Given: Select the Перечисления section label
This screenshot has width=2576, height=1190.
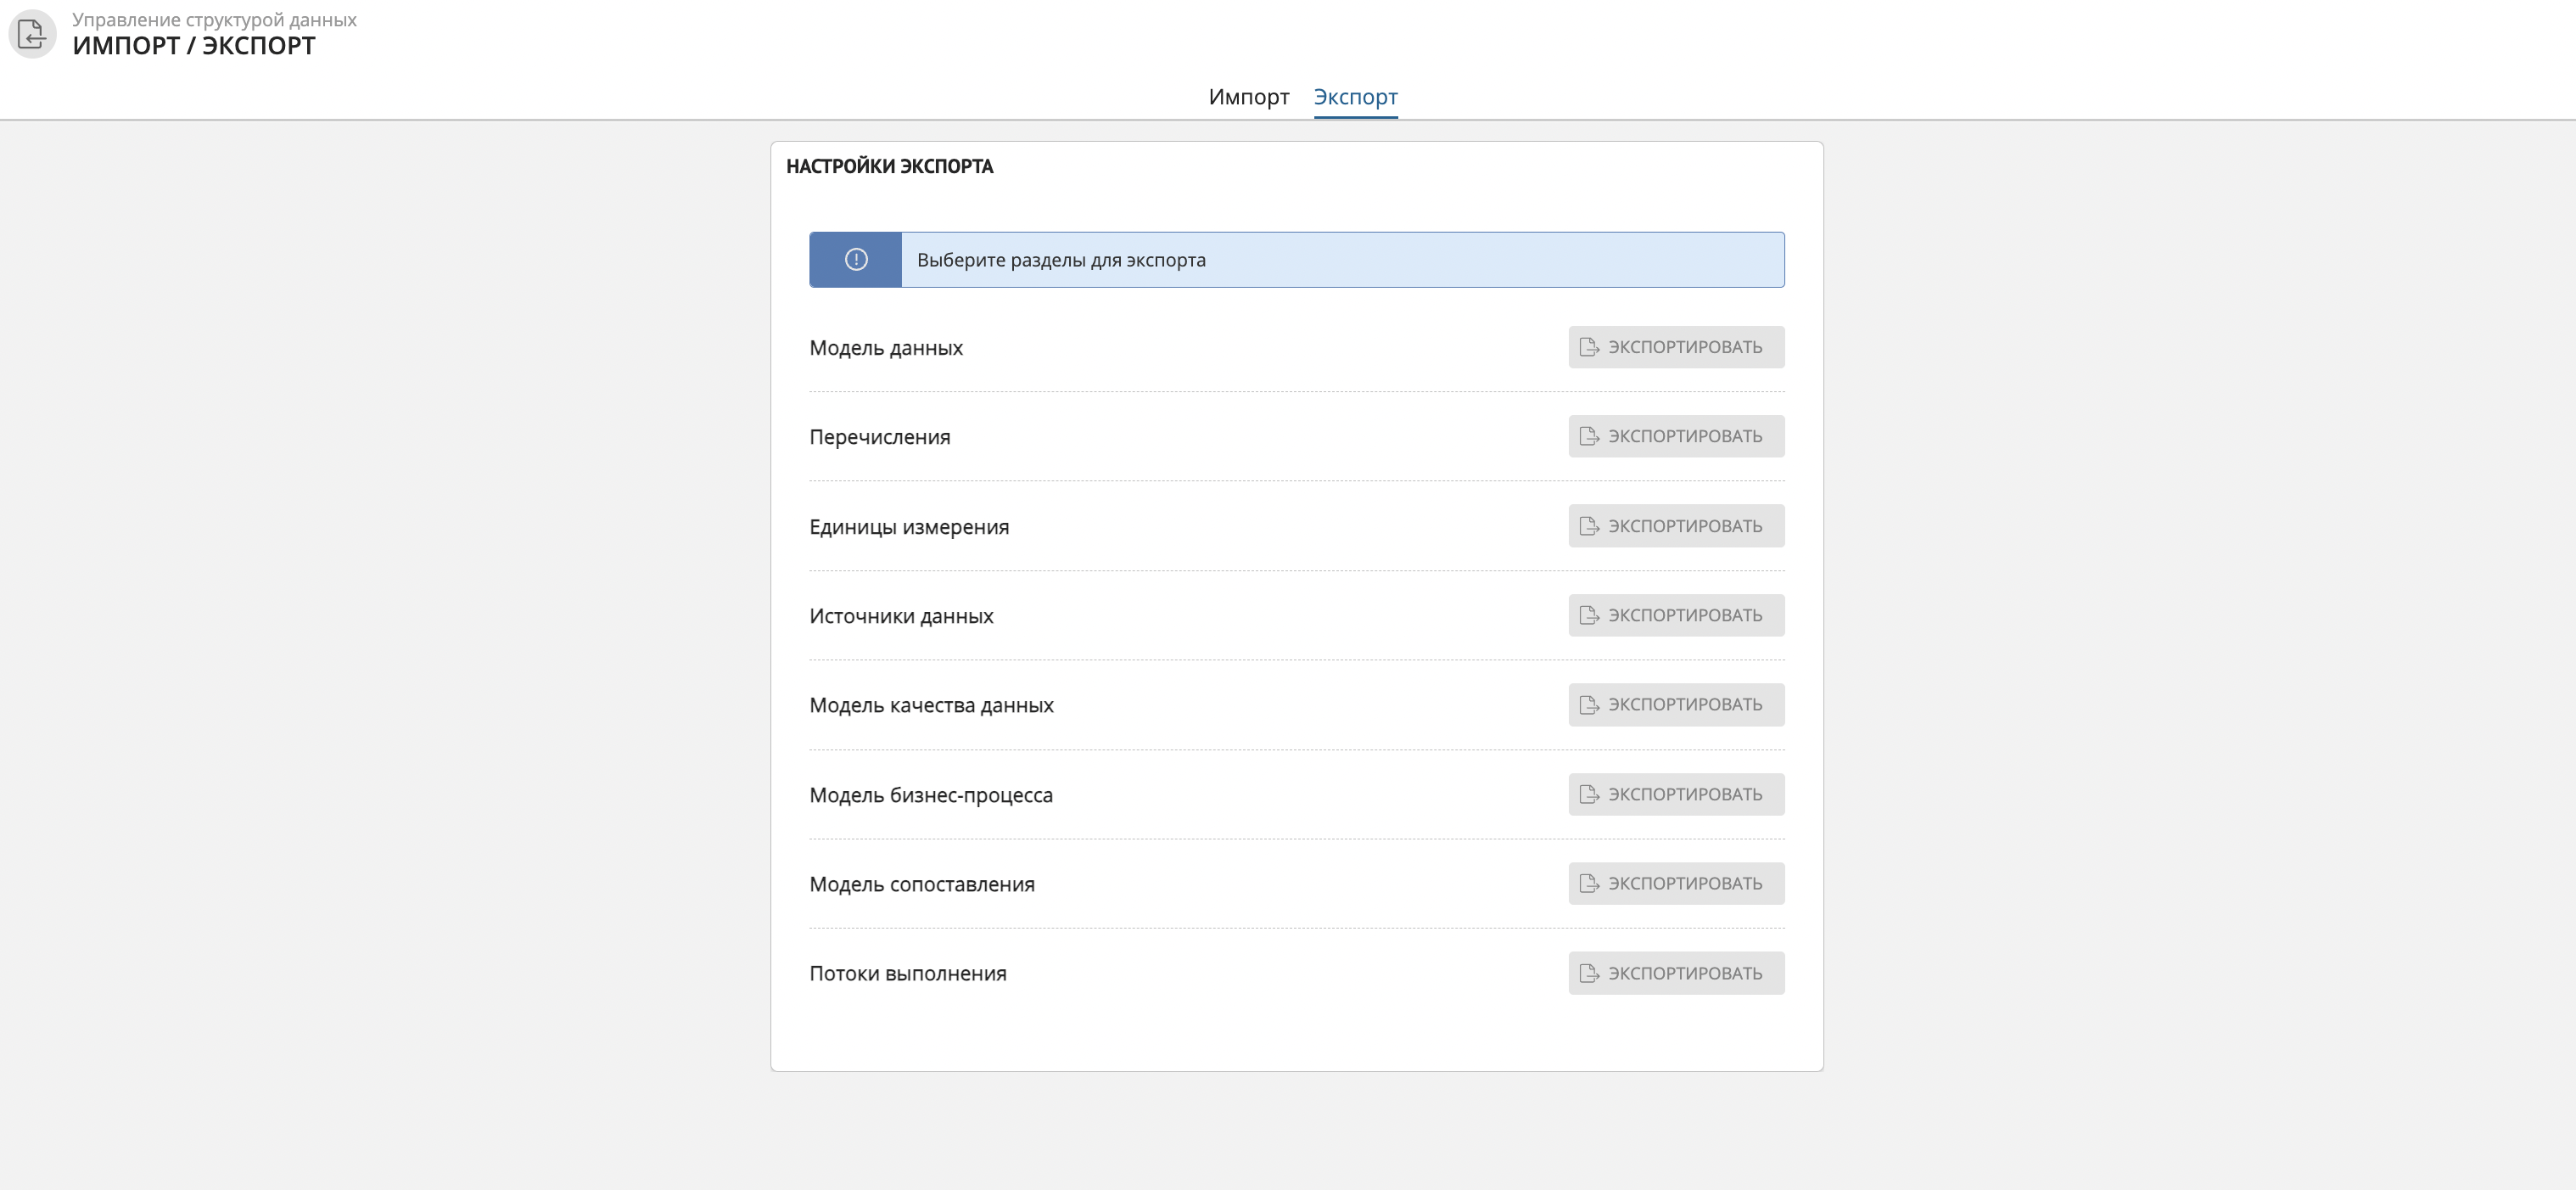Looking at the screenshot, I should [x=879, y=437].
